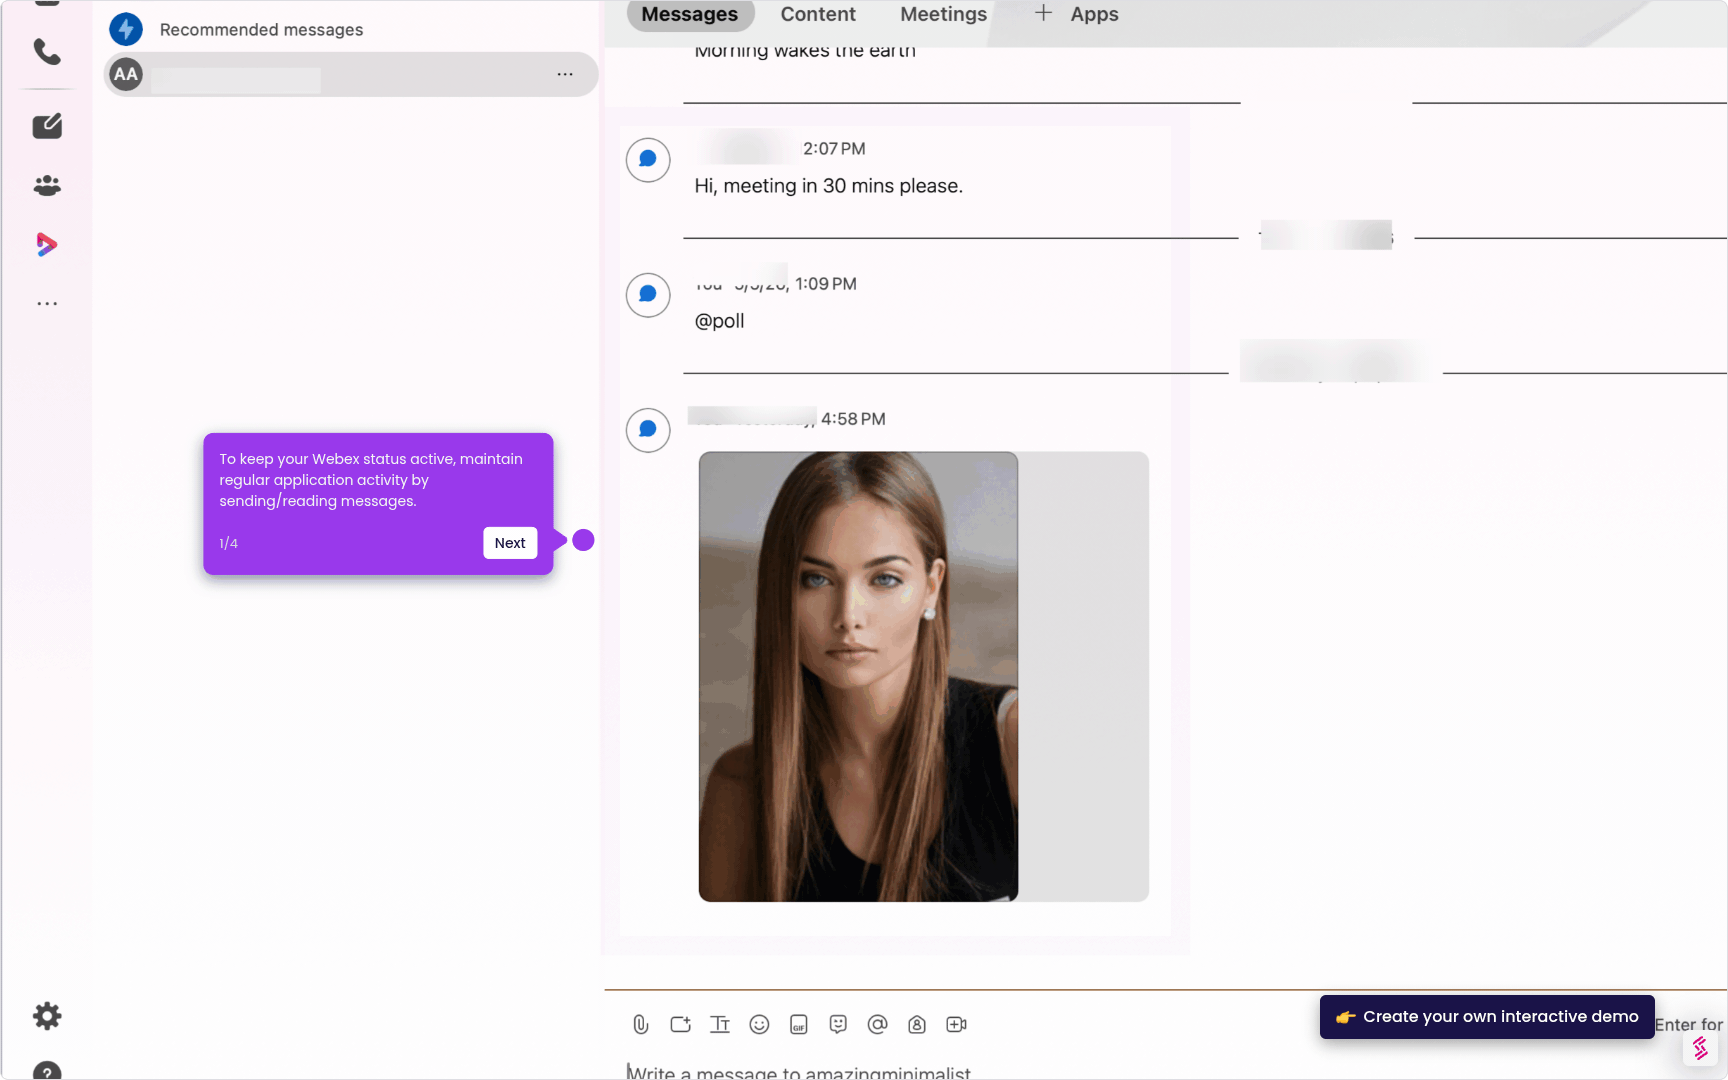Open the GIF picker icon
Screen dimensions: 1728x1080
[799, 1024]
